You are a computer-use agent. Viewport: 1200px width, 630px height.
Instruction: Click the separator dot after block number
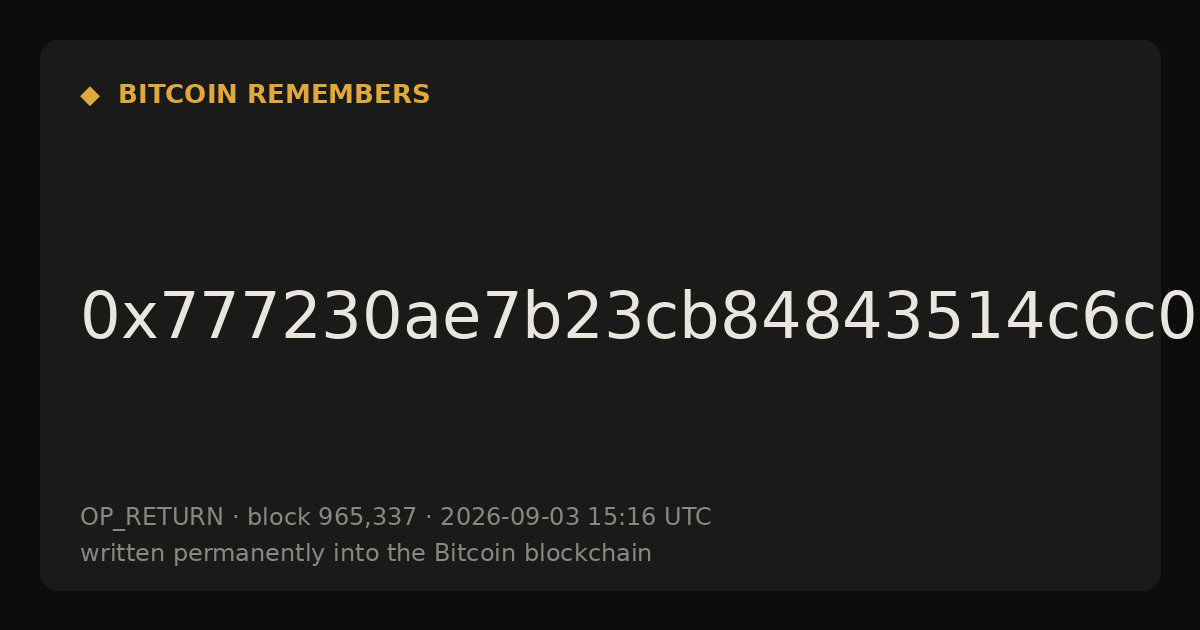[429, 517]
